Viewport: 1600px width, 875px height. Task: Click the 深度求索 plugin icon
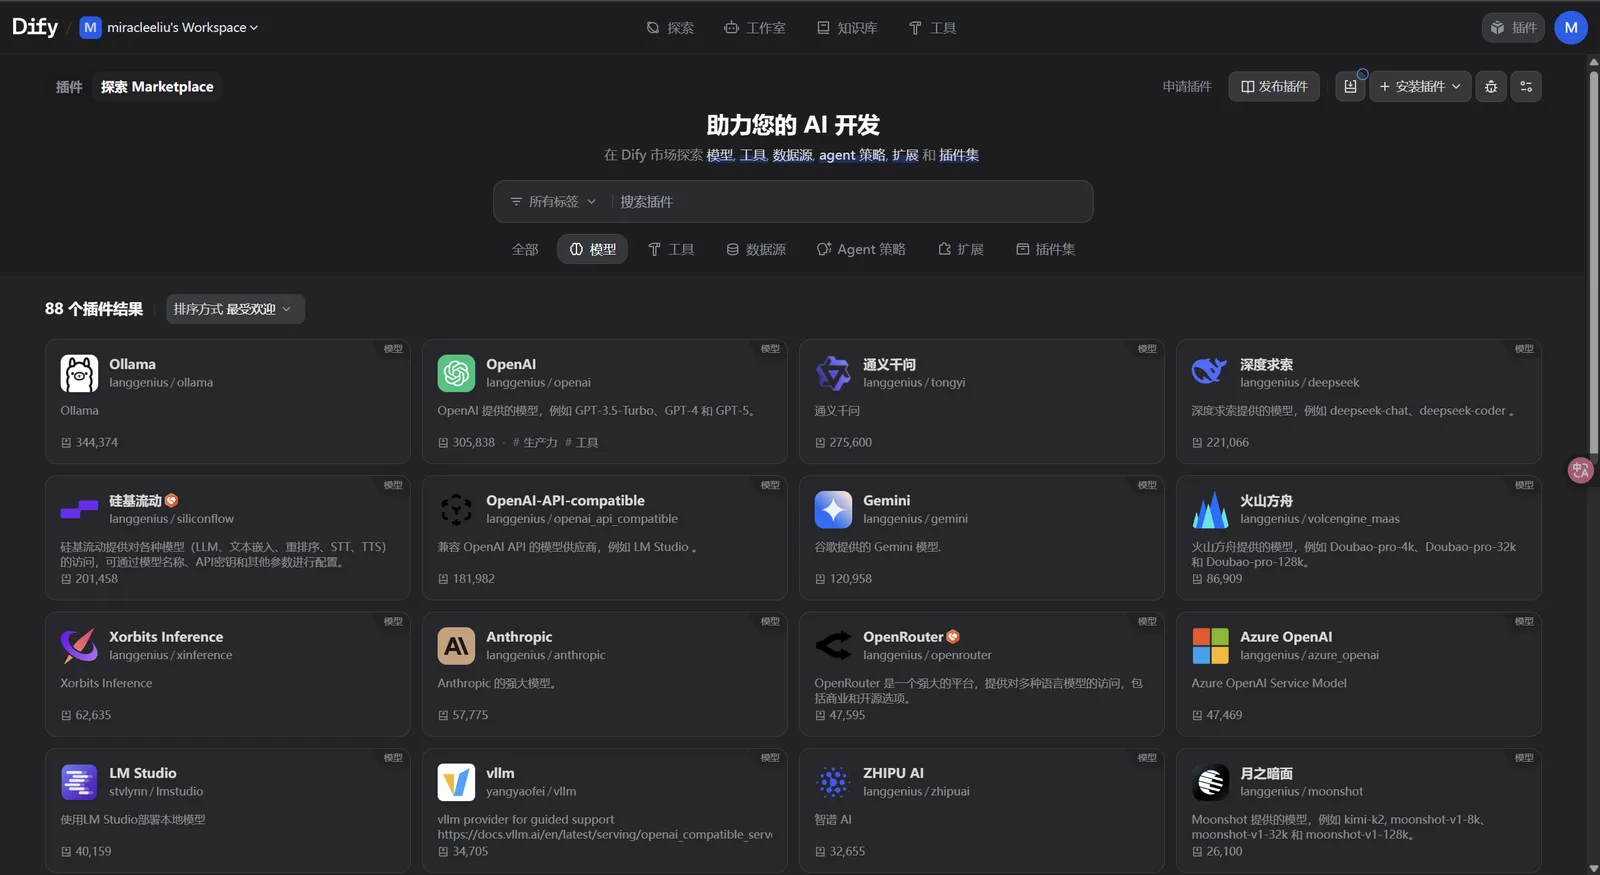(x=1210, y=373)
